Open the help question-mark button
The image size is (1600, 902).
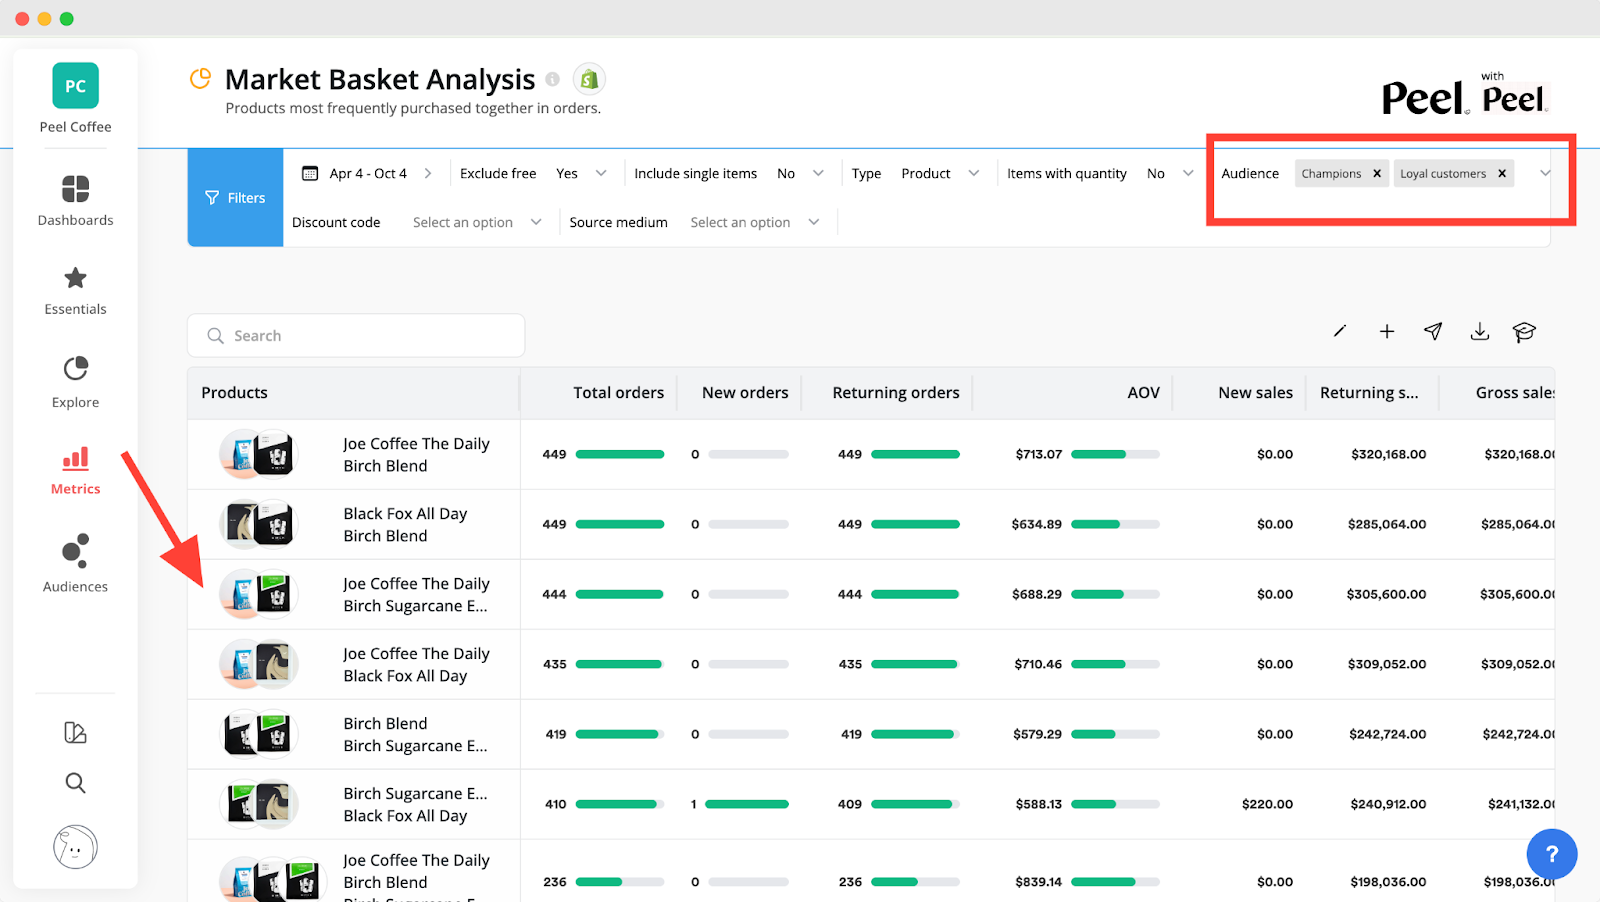1552,854
